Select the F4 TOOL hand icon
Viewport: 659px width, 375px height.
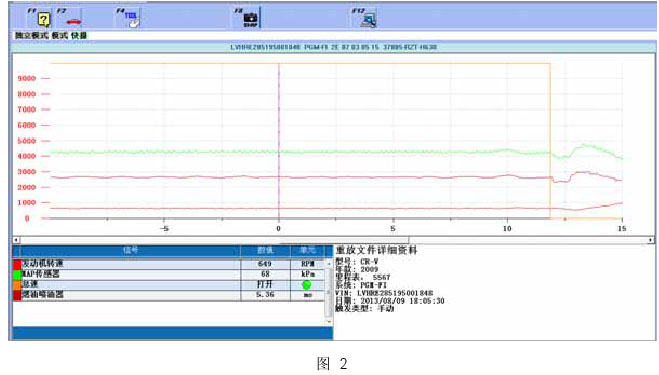(x=132, y=19)
